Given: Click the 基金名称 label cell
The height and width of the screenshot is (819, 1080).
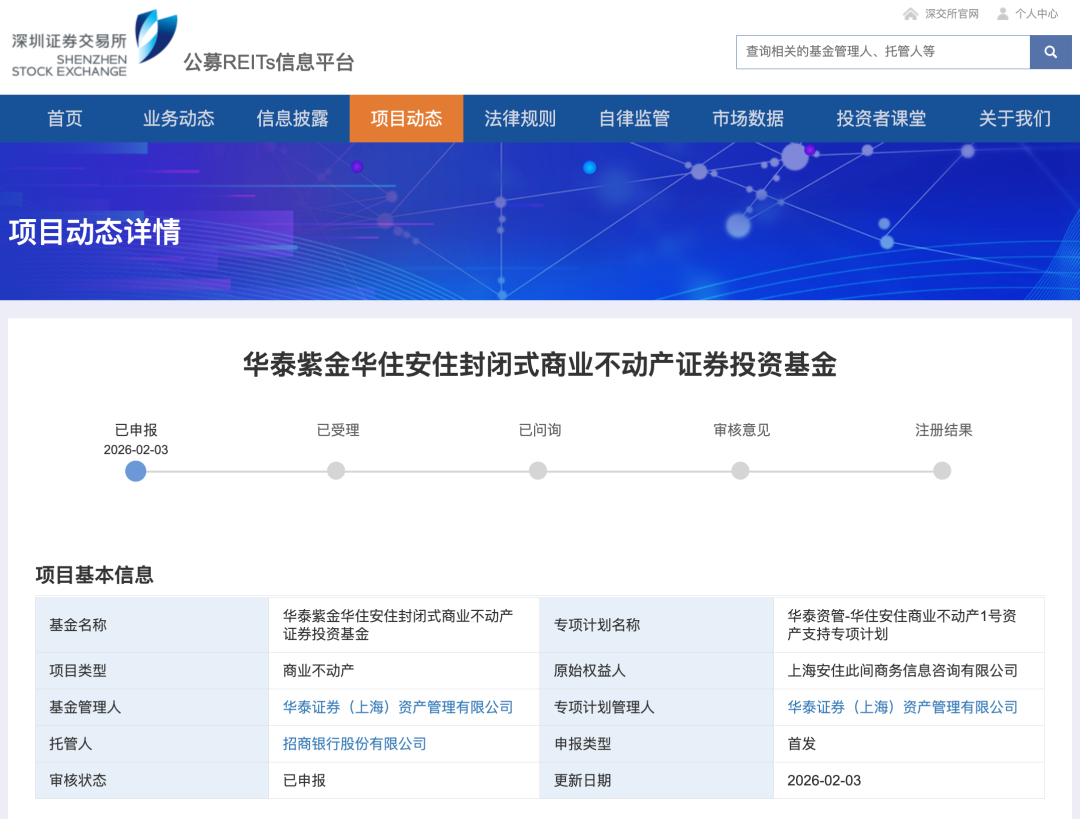Looking at the screenshot, I should coord(152,625).
